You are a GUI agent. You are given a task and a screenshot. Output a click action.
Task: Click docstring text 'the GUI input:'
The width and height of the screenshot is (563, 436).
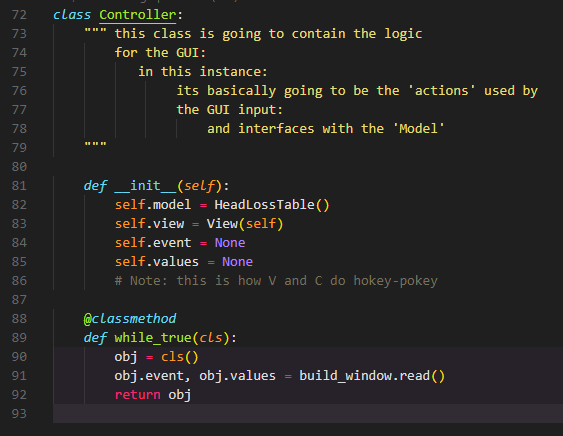[230, 110]
